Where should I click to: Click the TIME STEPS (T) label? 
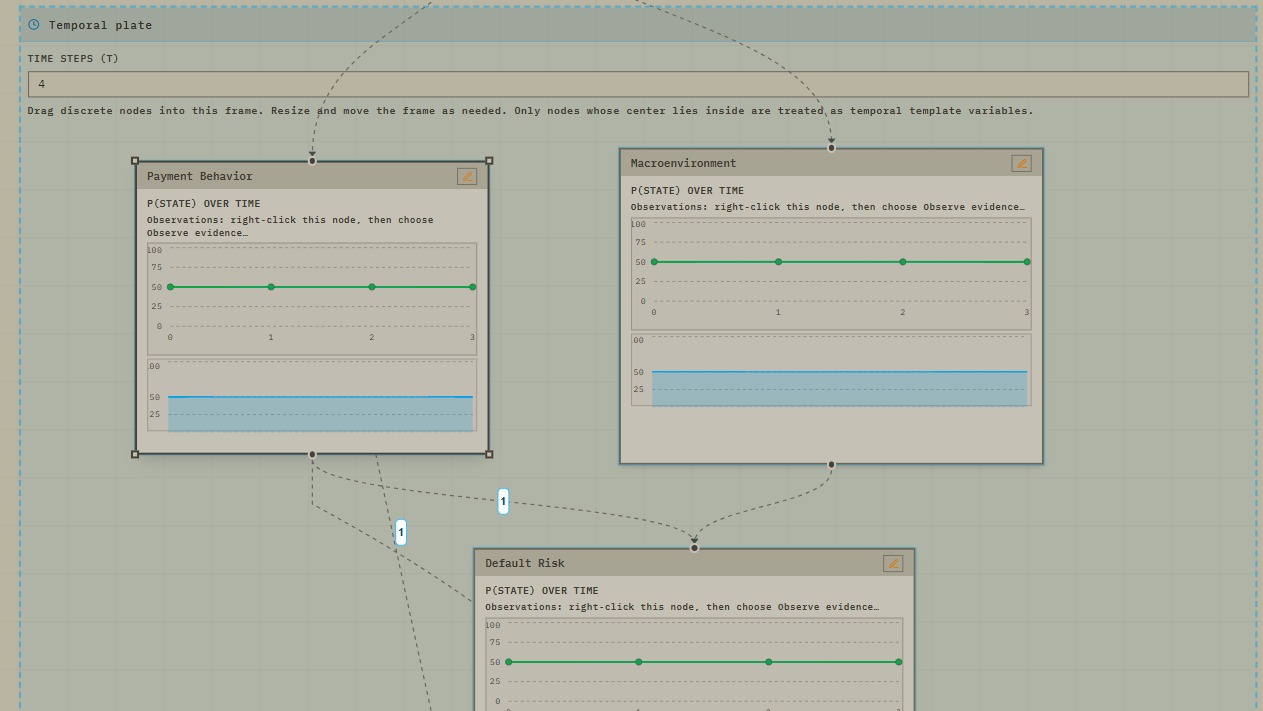tap(73, 59)
